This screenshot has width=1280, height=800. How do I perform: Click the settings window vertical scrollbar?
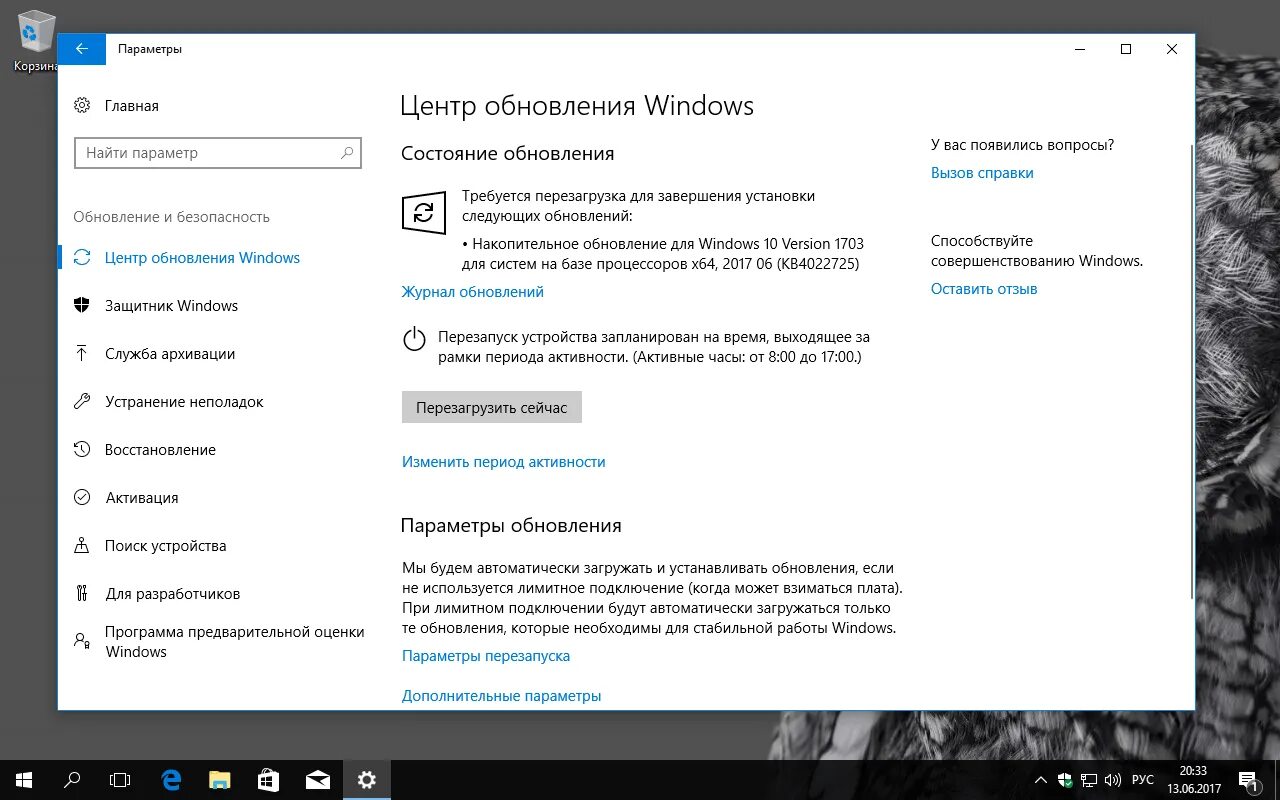pos(1190,372)
